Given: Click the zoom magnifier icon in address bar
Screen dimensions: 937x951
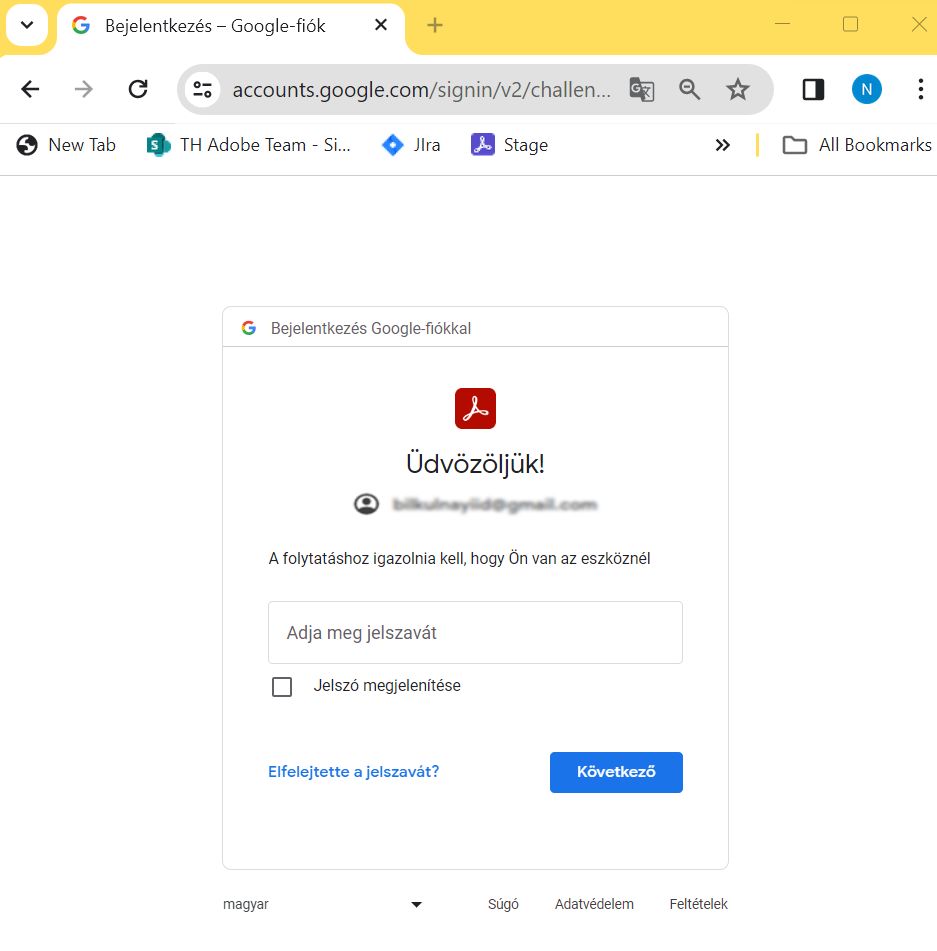Looking at the screenshot, I should [689, 90].
